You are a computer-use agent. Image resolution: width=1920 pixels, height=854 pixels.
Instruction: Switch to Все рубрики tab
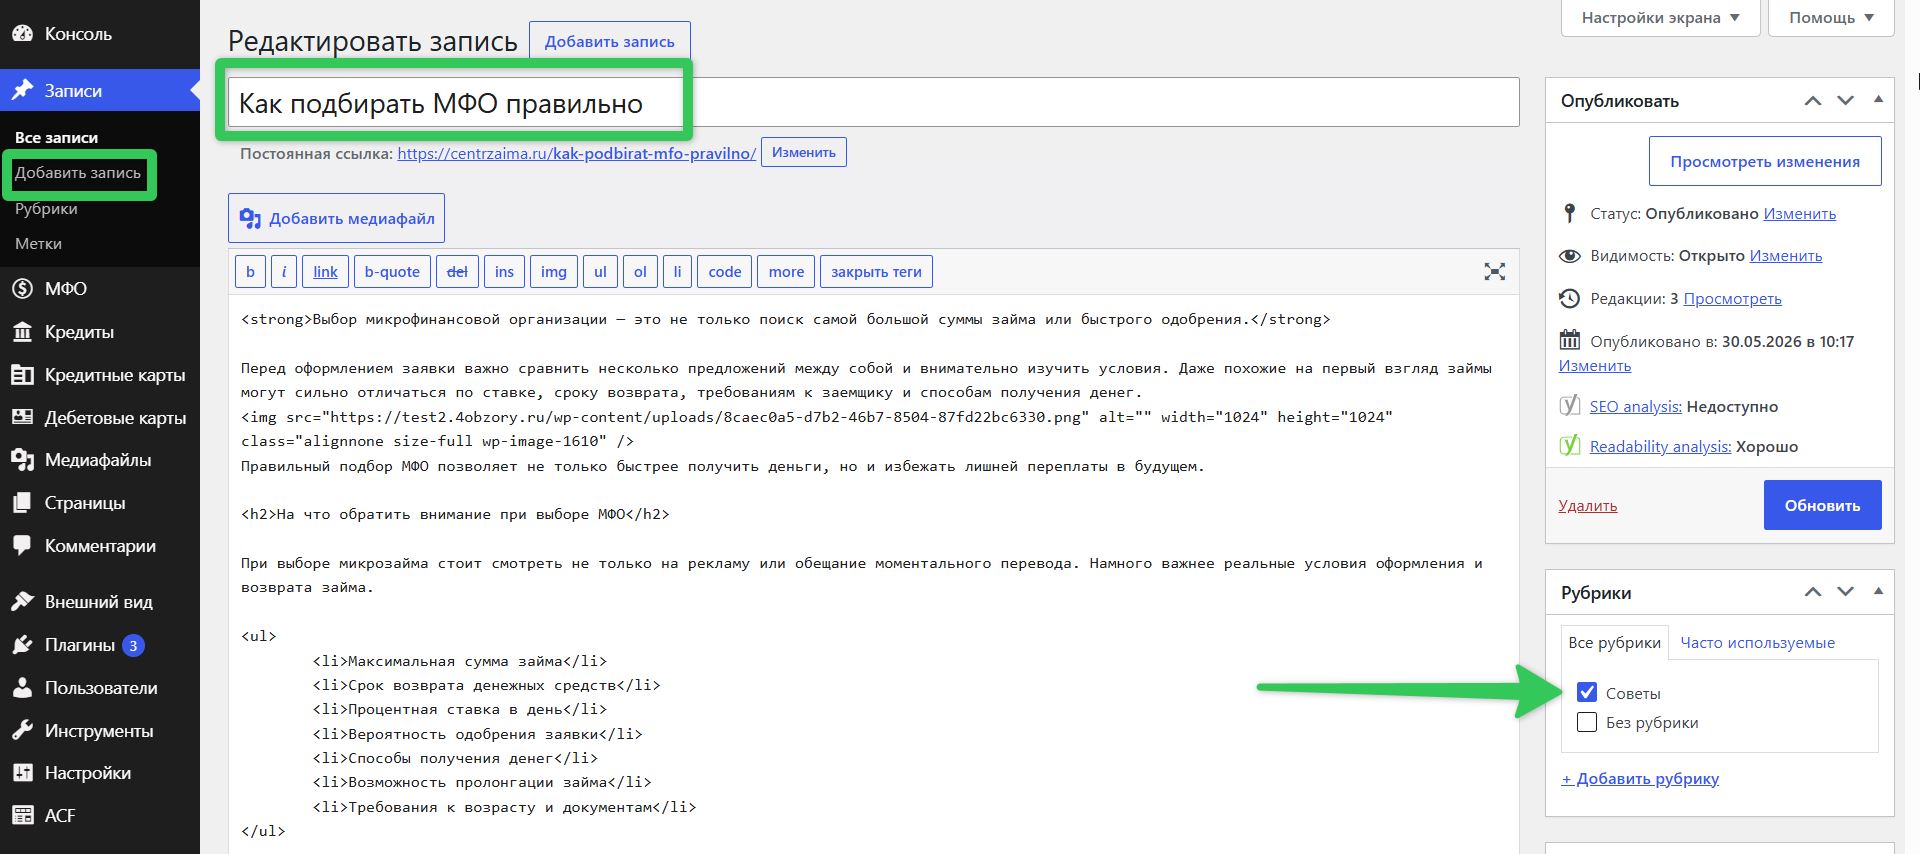click(x=1614, y=642)
